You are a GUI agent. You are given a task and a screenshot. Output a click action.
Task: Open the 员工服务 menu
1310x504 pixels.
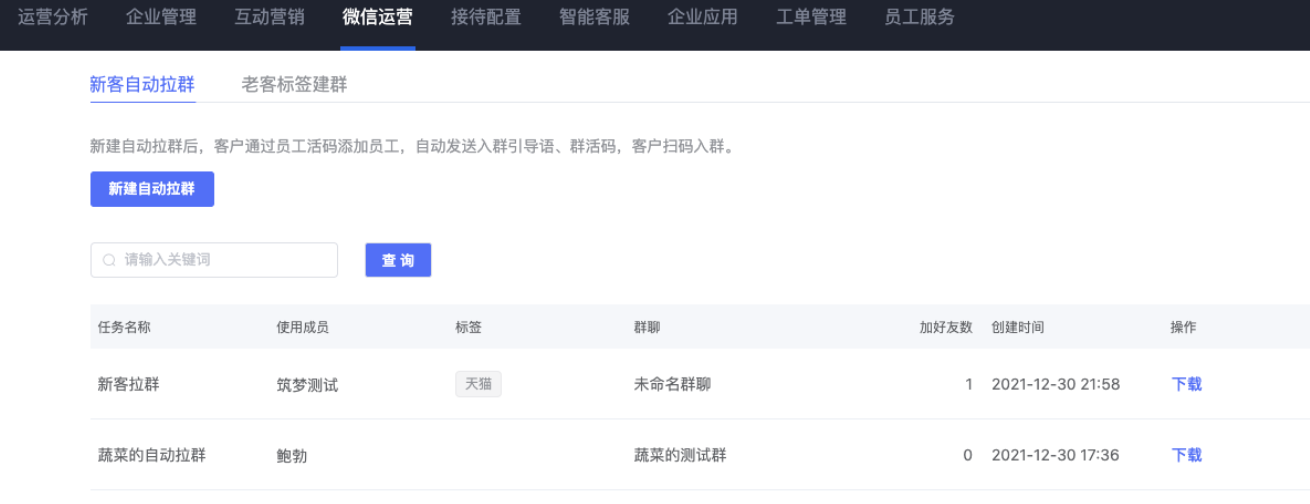click(x=919, y=17)
